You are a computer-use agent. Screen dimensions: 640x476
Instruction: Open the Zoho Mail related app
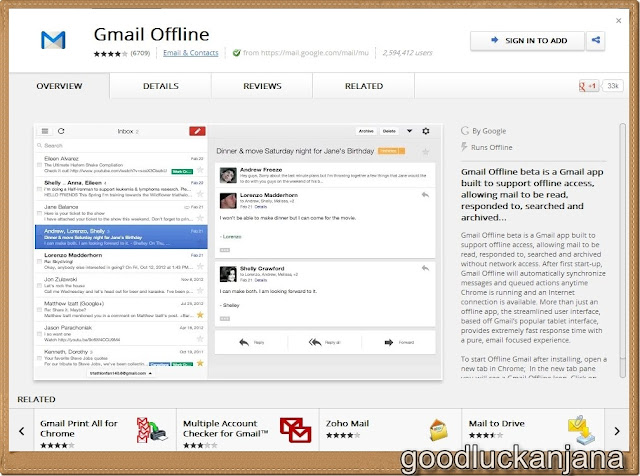(x=390, y=429)
